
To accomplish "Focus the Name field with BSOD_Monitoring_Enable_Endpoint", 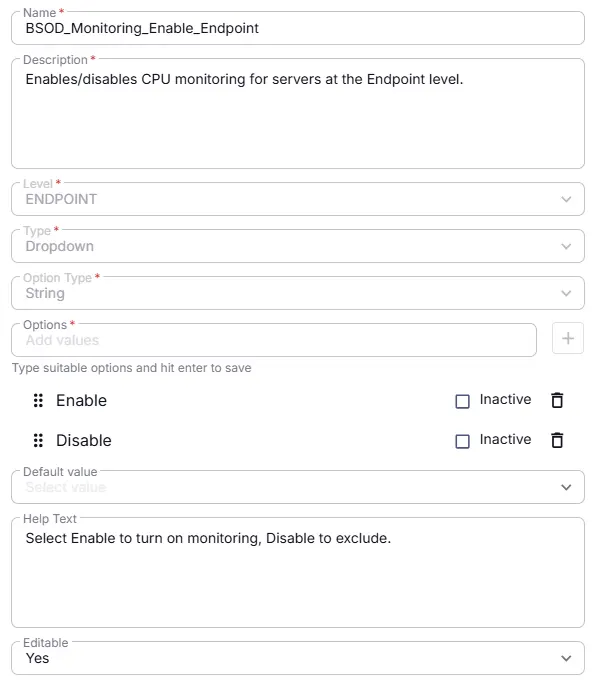I will [298, 28].
